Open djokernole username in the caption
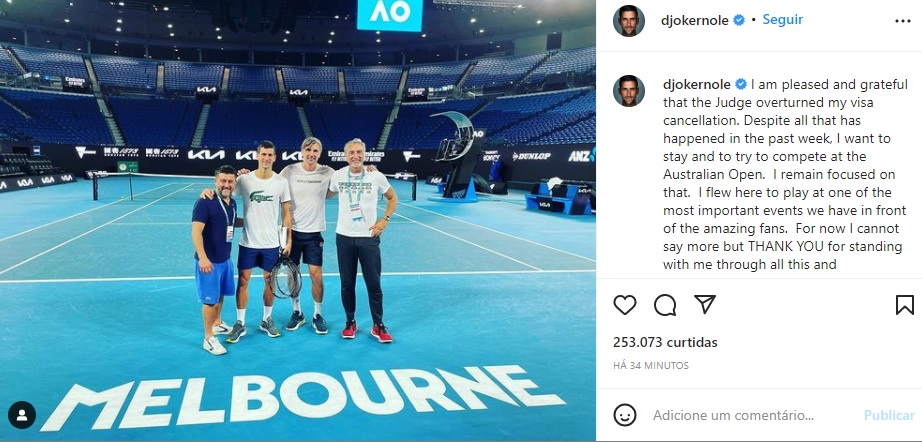This screenshot has height=442, width=922. click(697, 85)
